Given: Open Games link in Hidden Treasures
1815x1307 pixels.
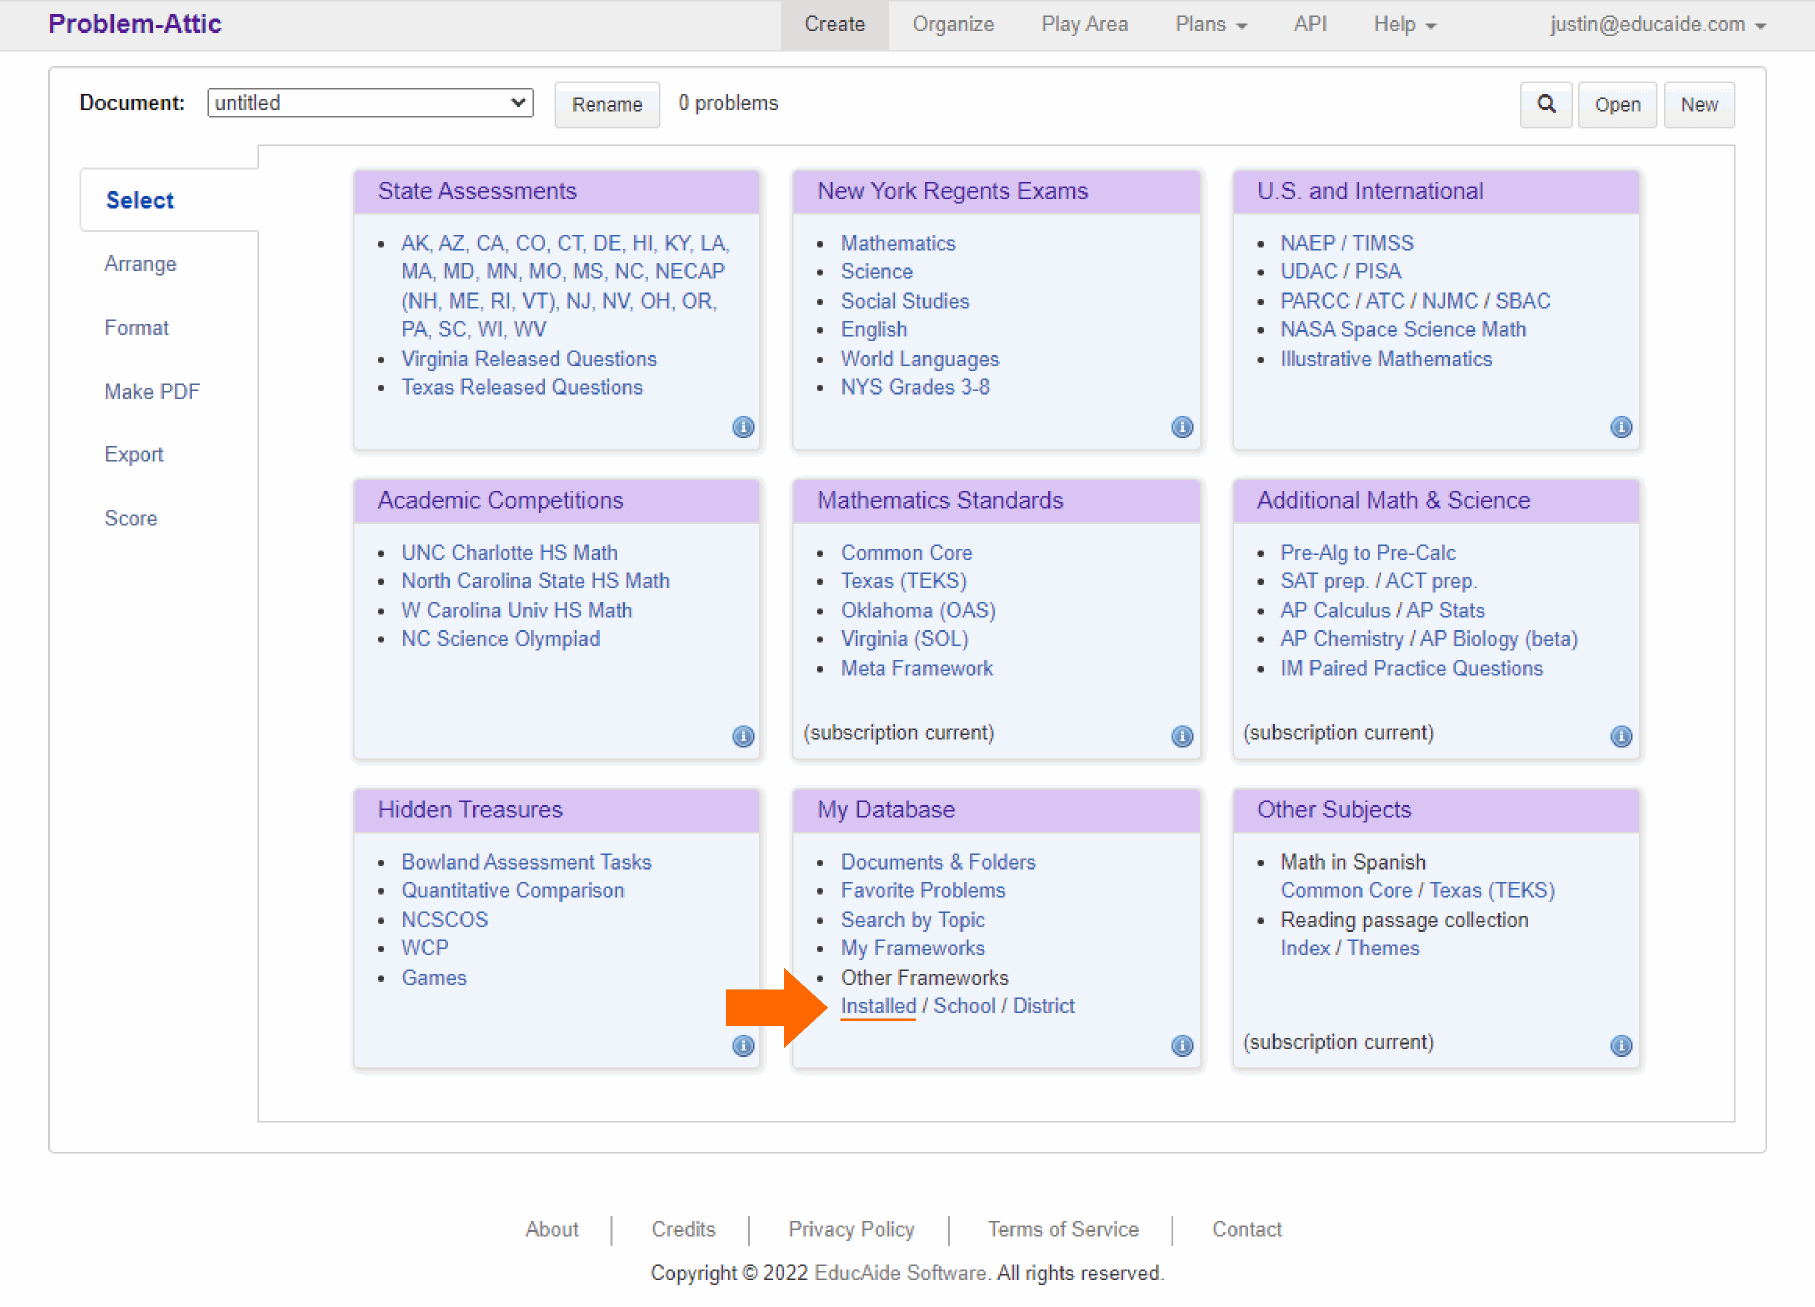Looking at the screenshot, I should click(434, 978).
